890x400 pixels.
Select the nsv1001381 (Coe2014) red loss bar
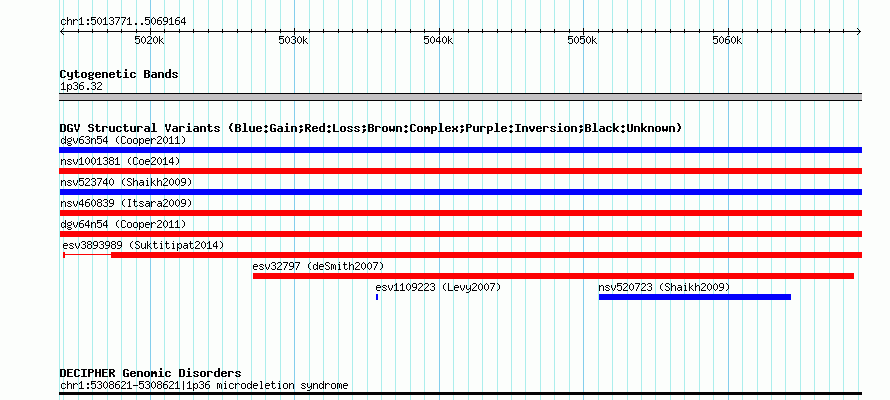pos(460,171)
